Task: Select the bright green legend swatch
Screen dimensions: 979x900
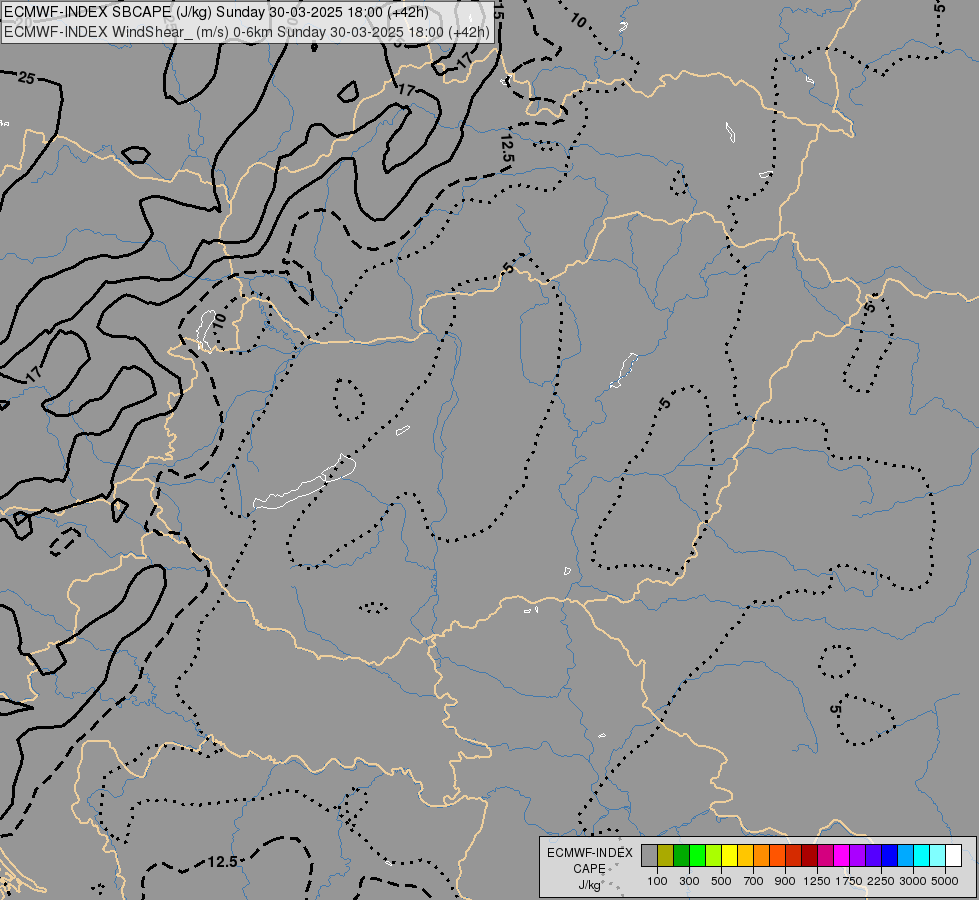Action: click(697, 856)
